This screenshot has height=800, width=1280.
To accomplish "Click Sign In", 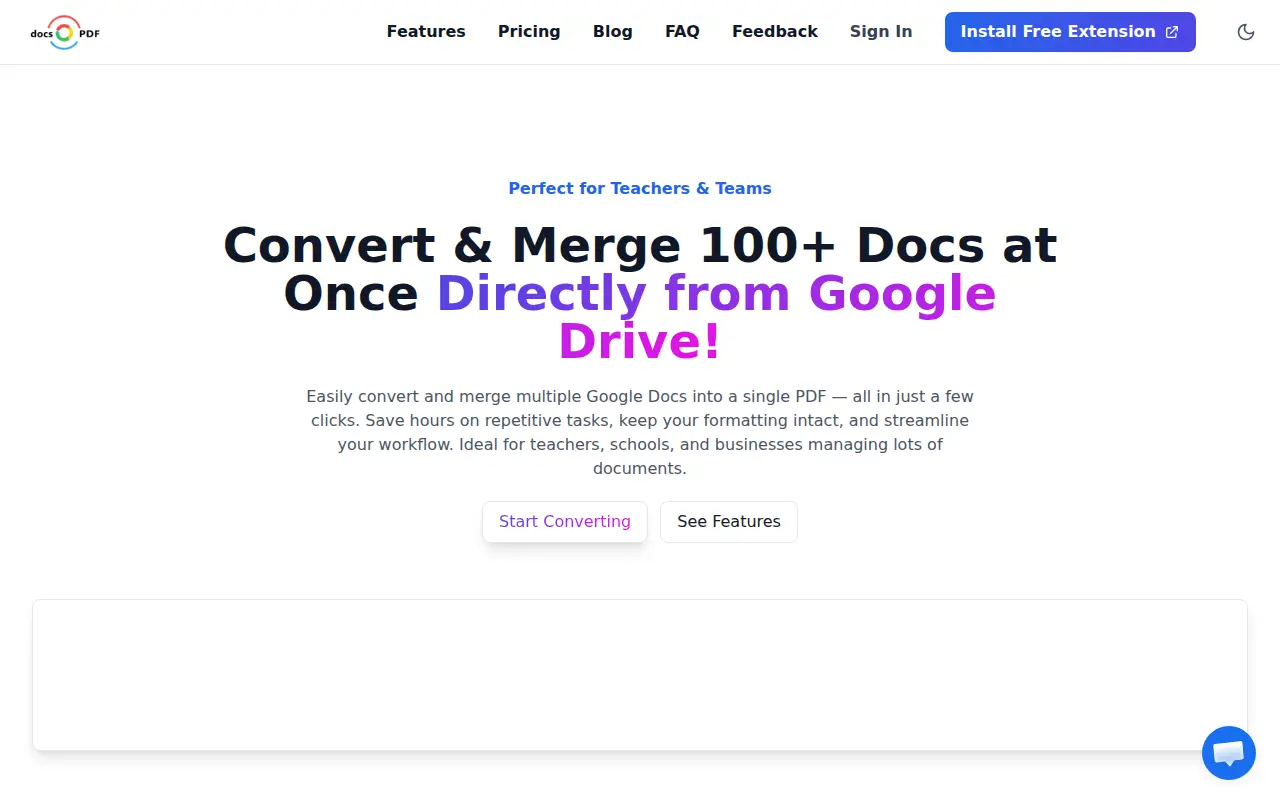I will [x=881, y=32].
